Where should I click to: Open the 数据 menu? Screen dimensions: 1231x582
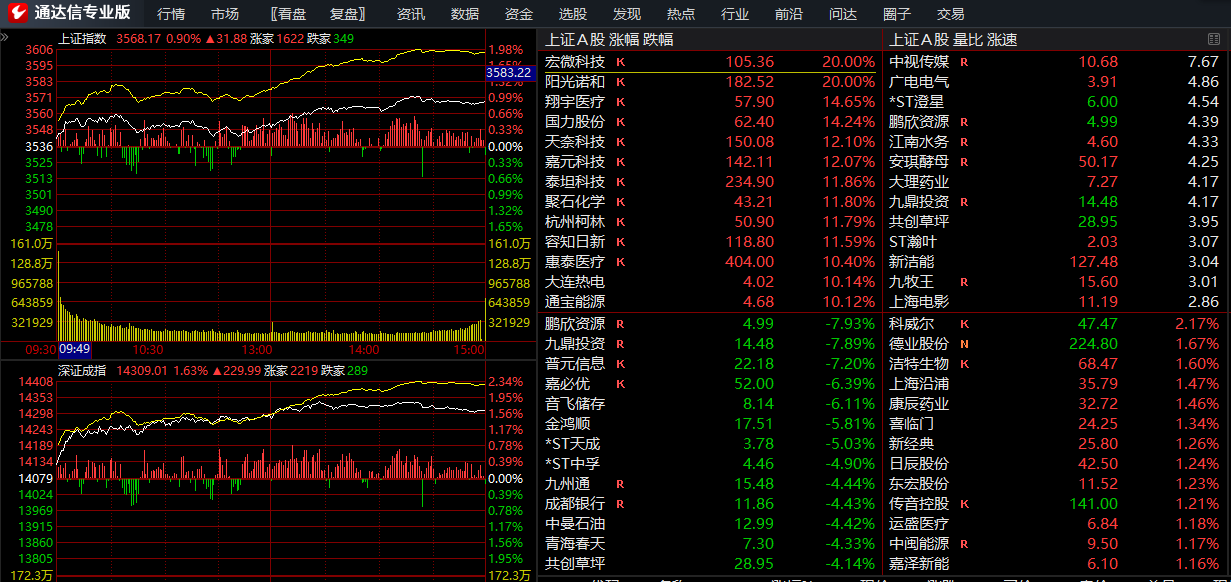[465, 14]
